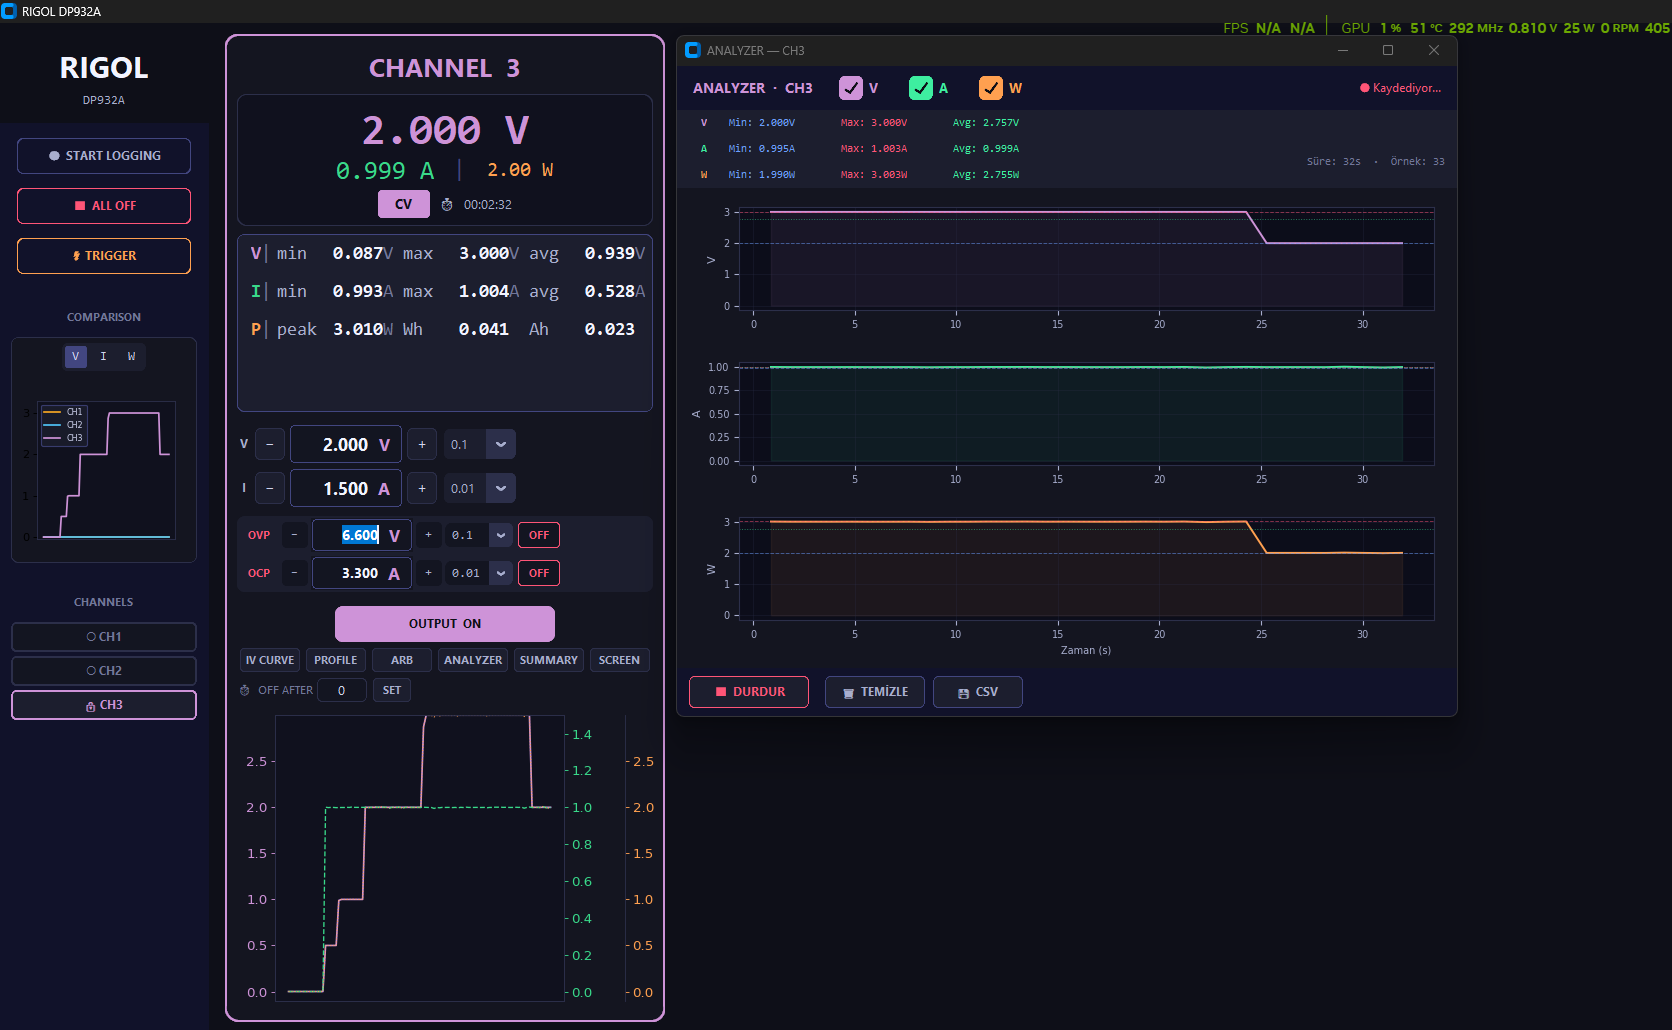Click the OUTPUT ON button
This screenshot has height=1030, width=1672.
[445, 624]
